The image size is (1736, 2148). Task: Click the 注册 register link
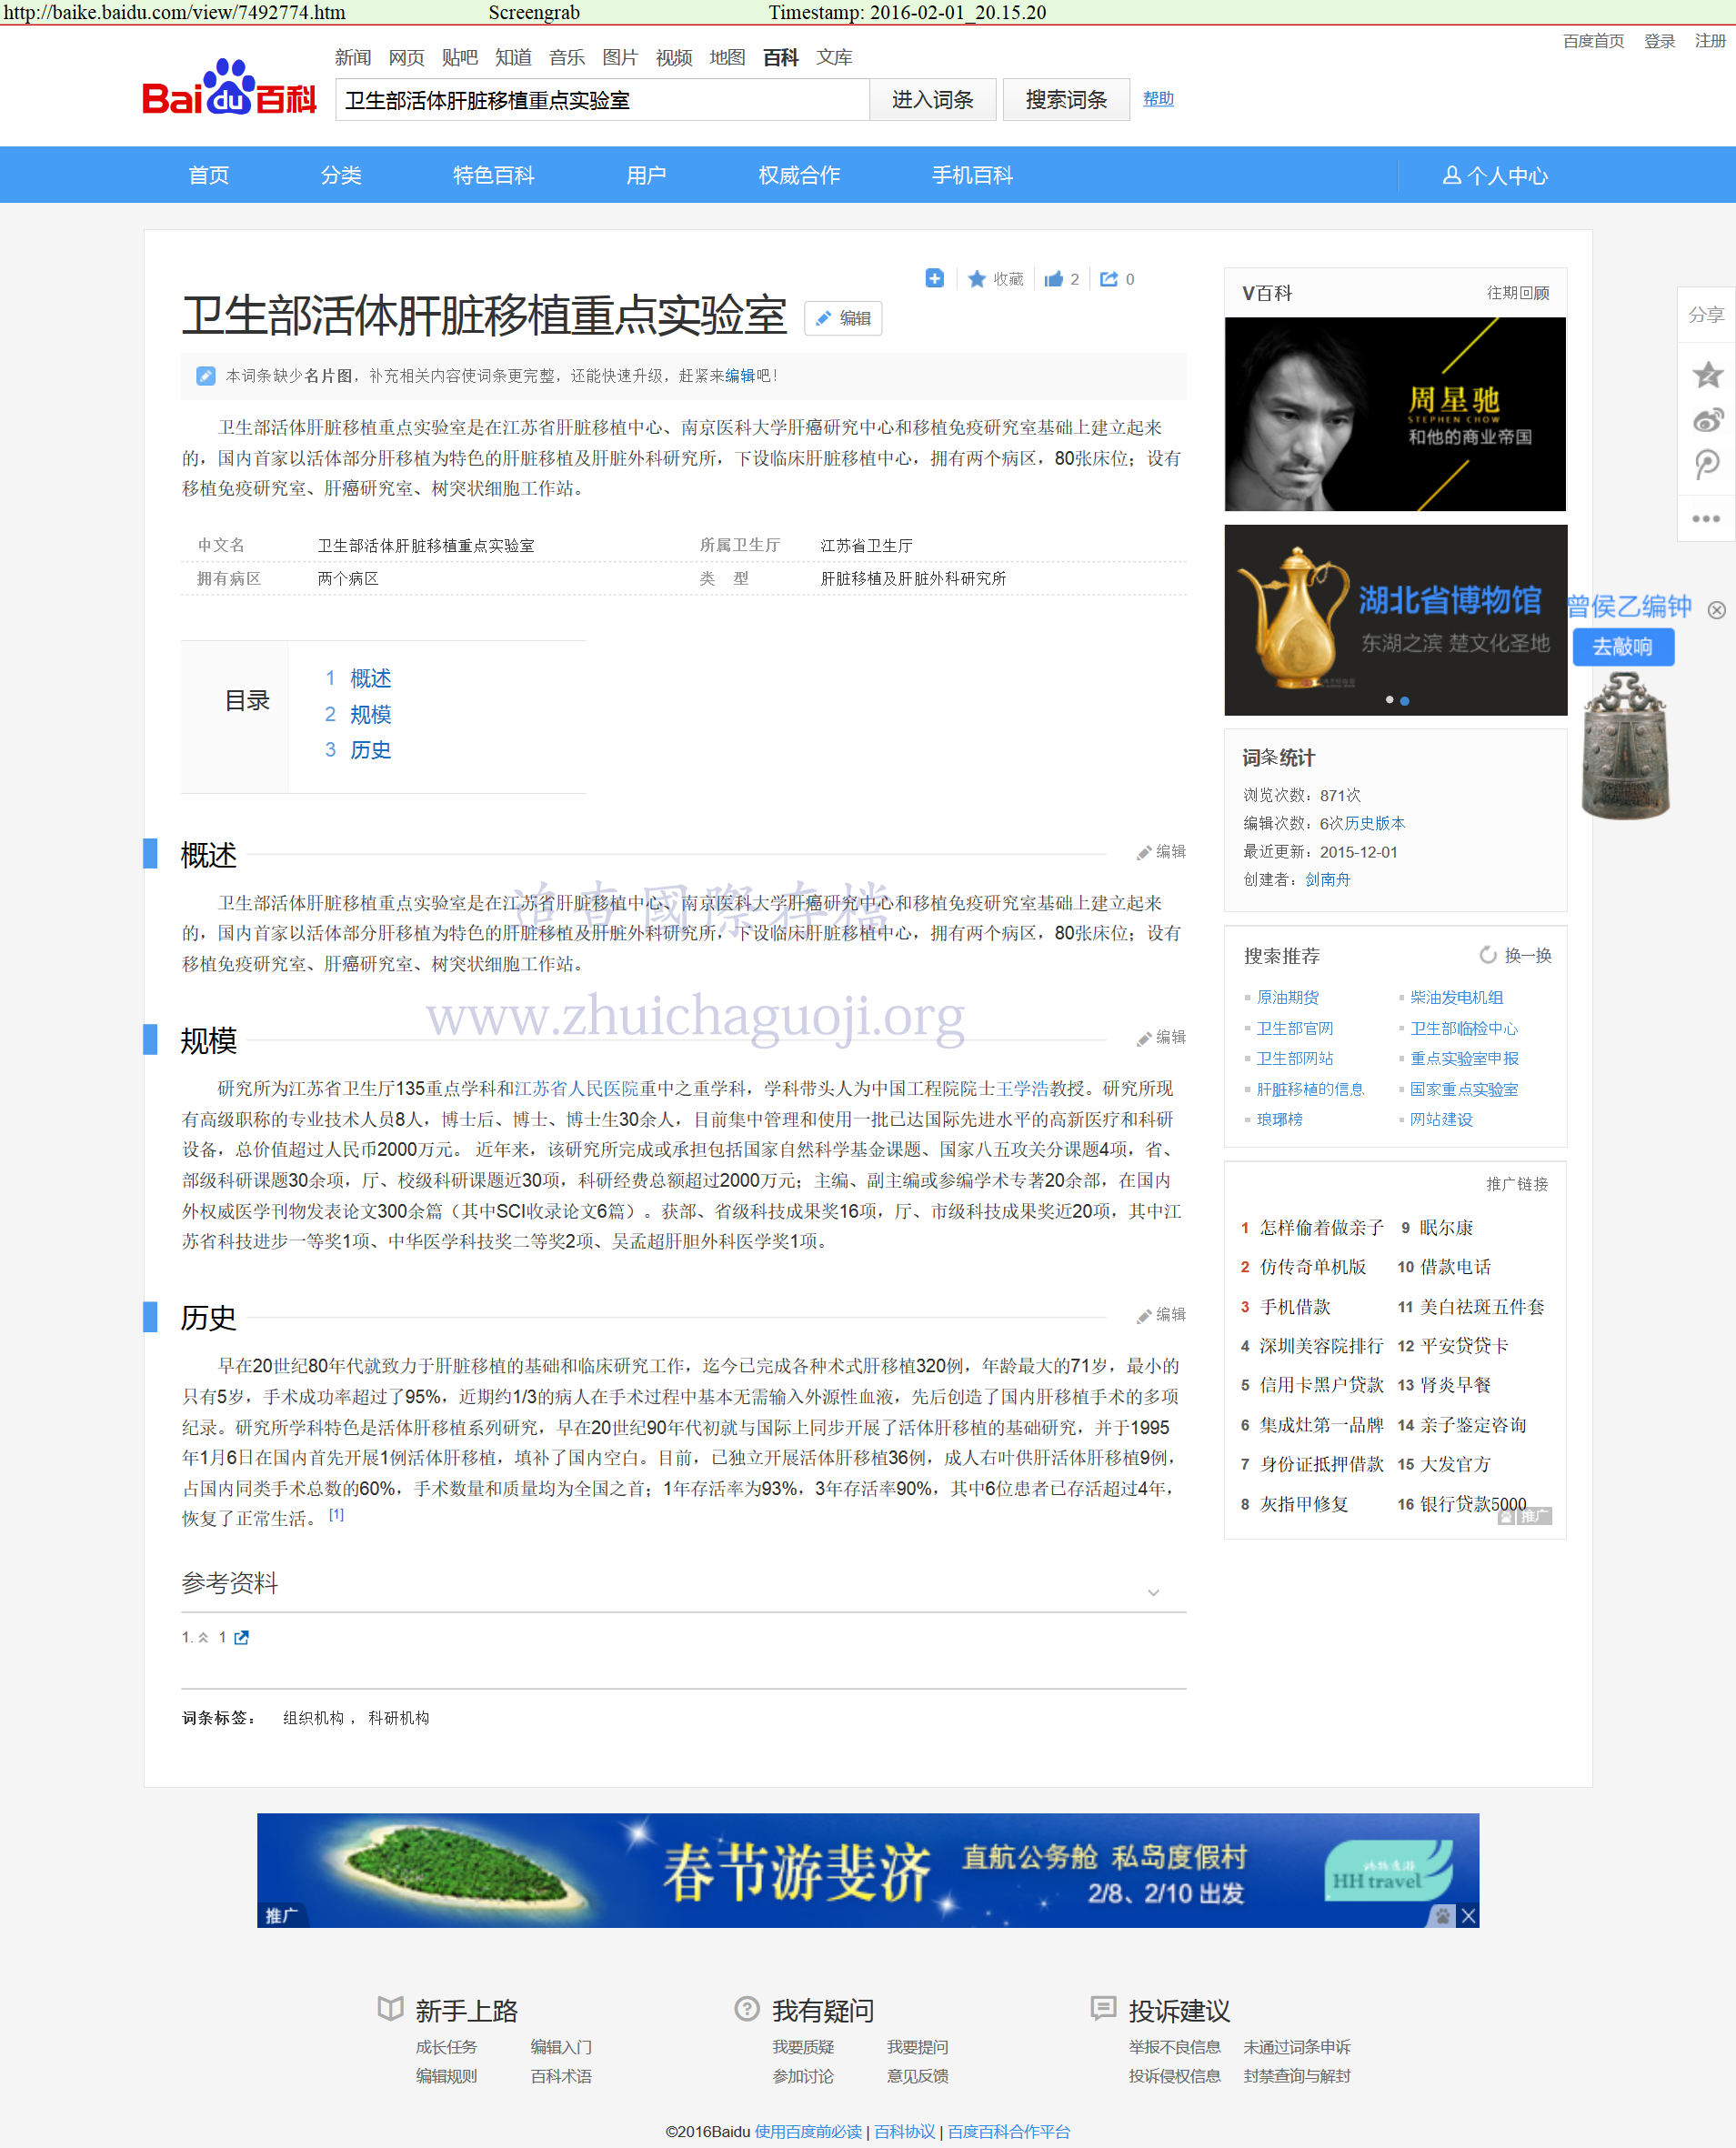[1710, 41]
